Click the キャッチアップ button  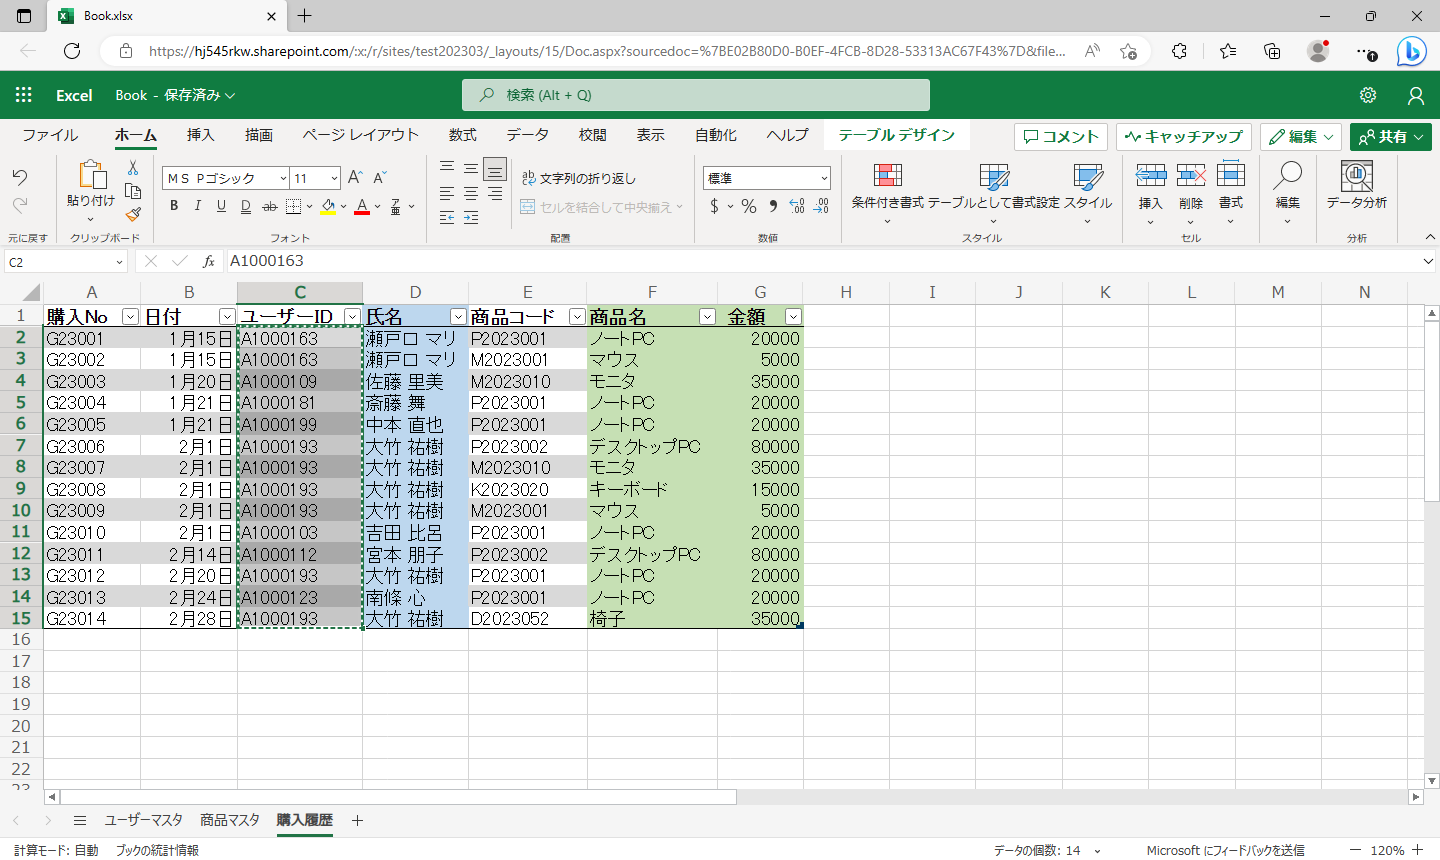[x=1184, y=136]
